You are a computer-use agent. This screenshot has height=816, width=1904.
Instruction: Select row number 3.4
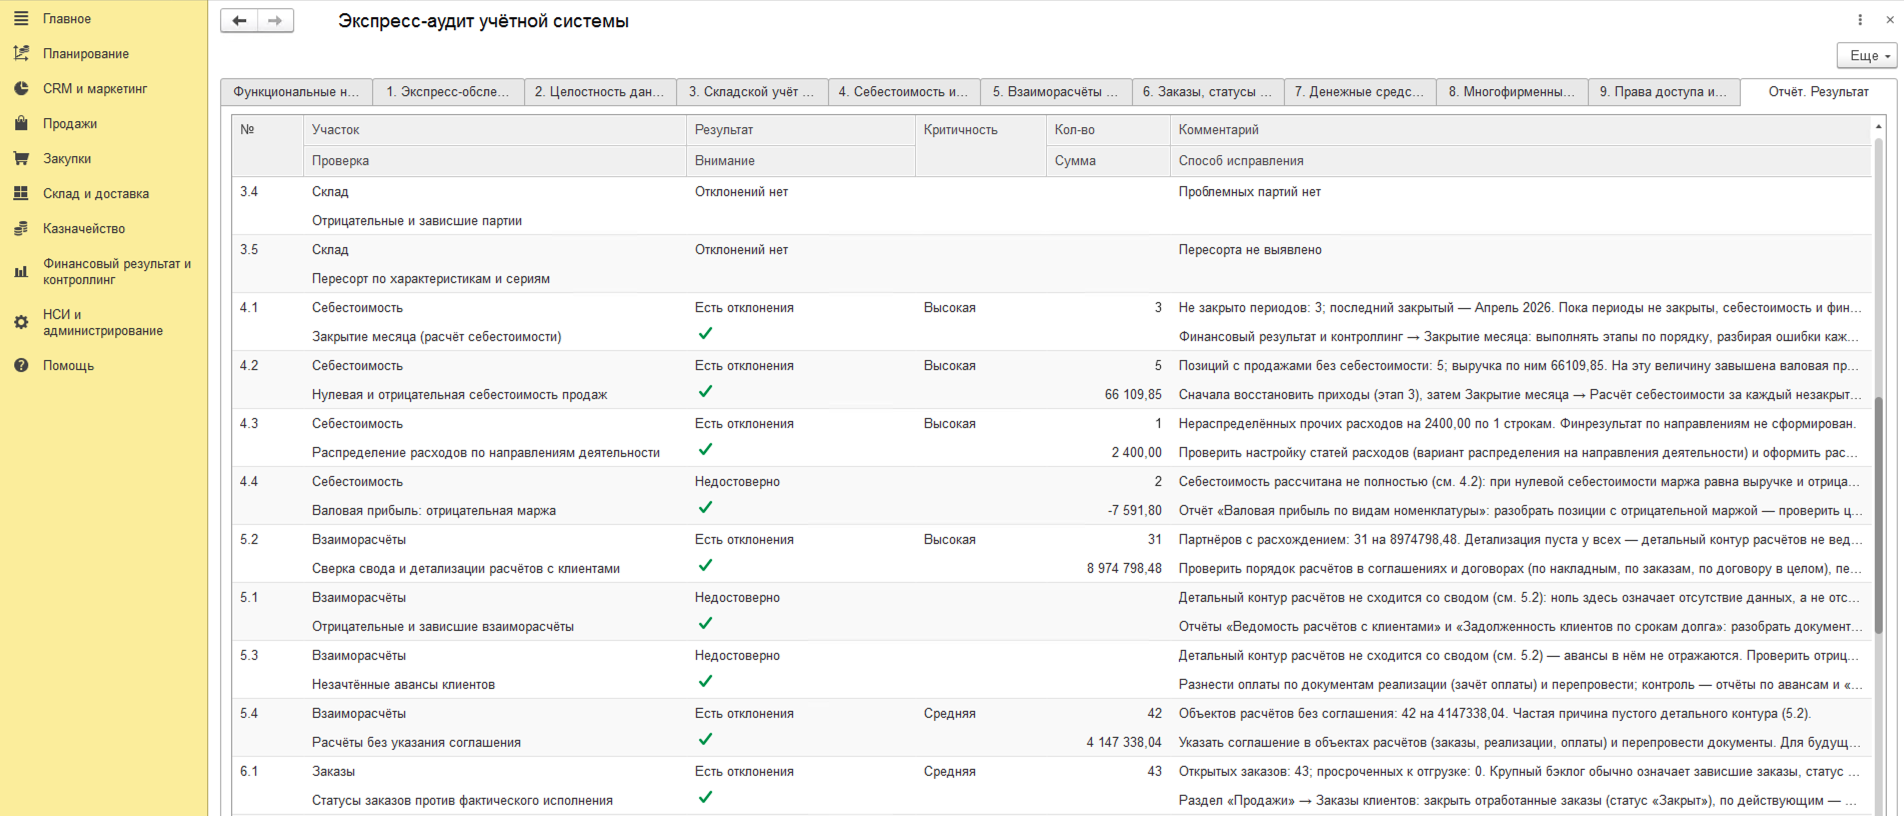[249, 192]
